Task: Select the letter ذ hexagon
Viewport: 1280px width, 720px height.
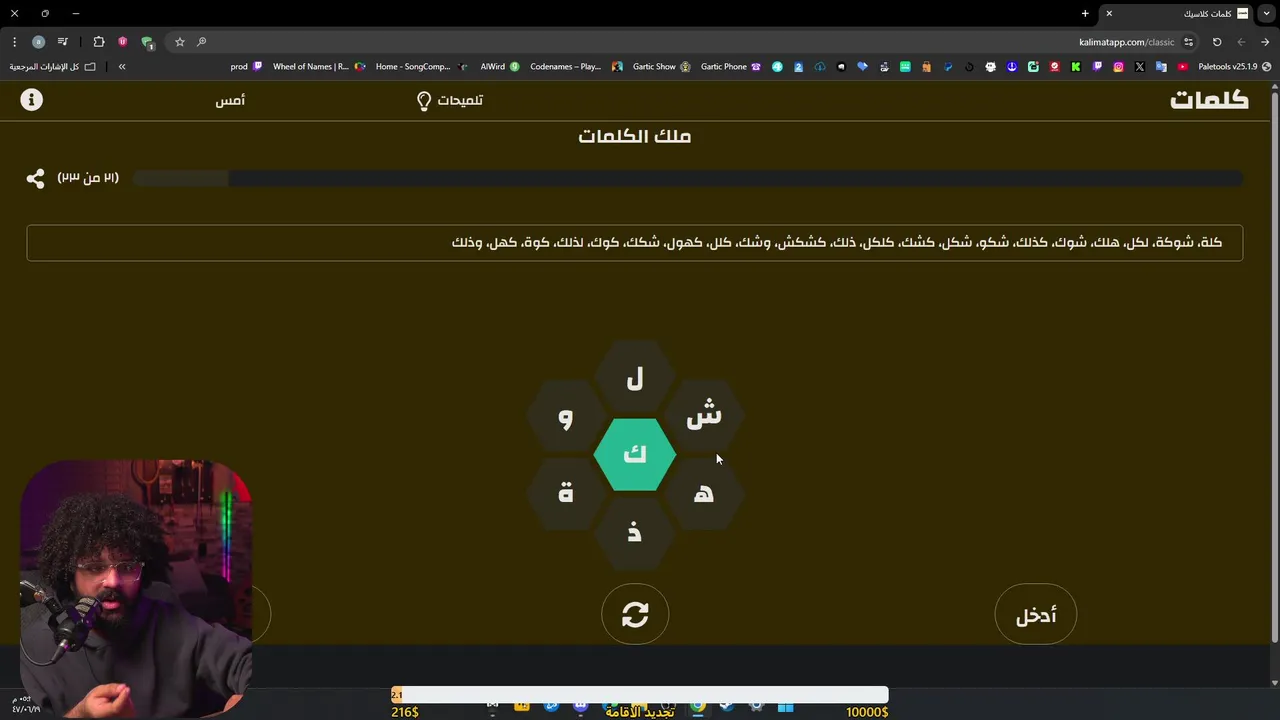Action: point(635,532)
